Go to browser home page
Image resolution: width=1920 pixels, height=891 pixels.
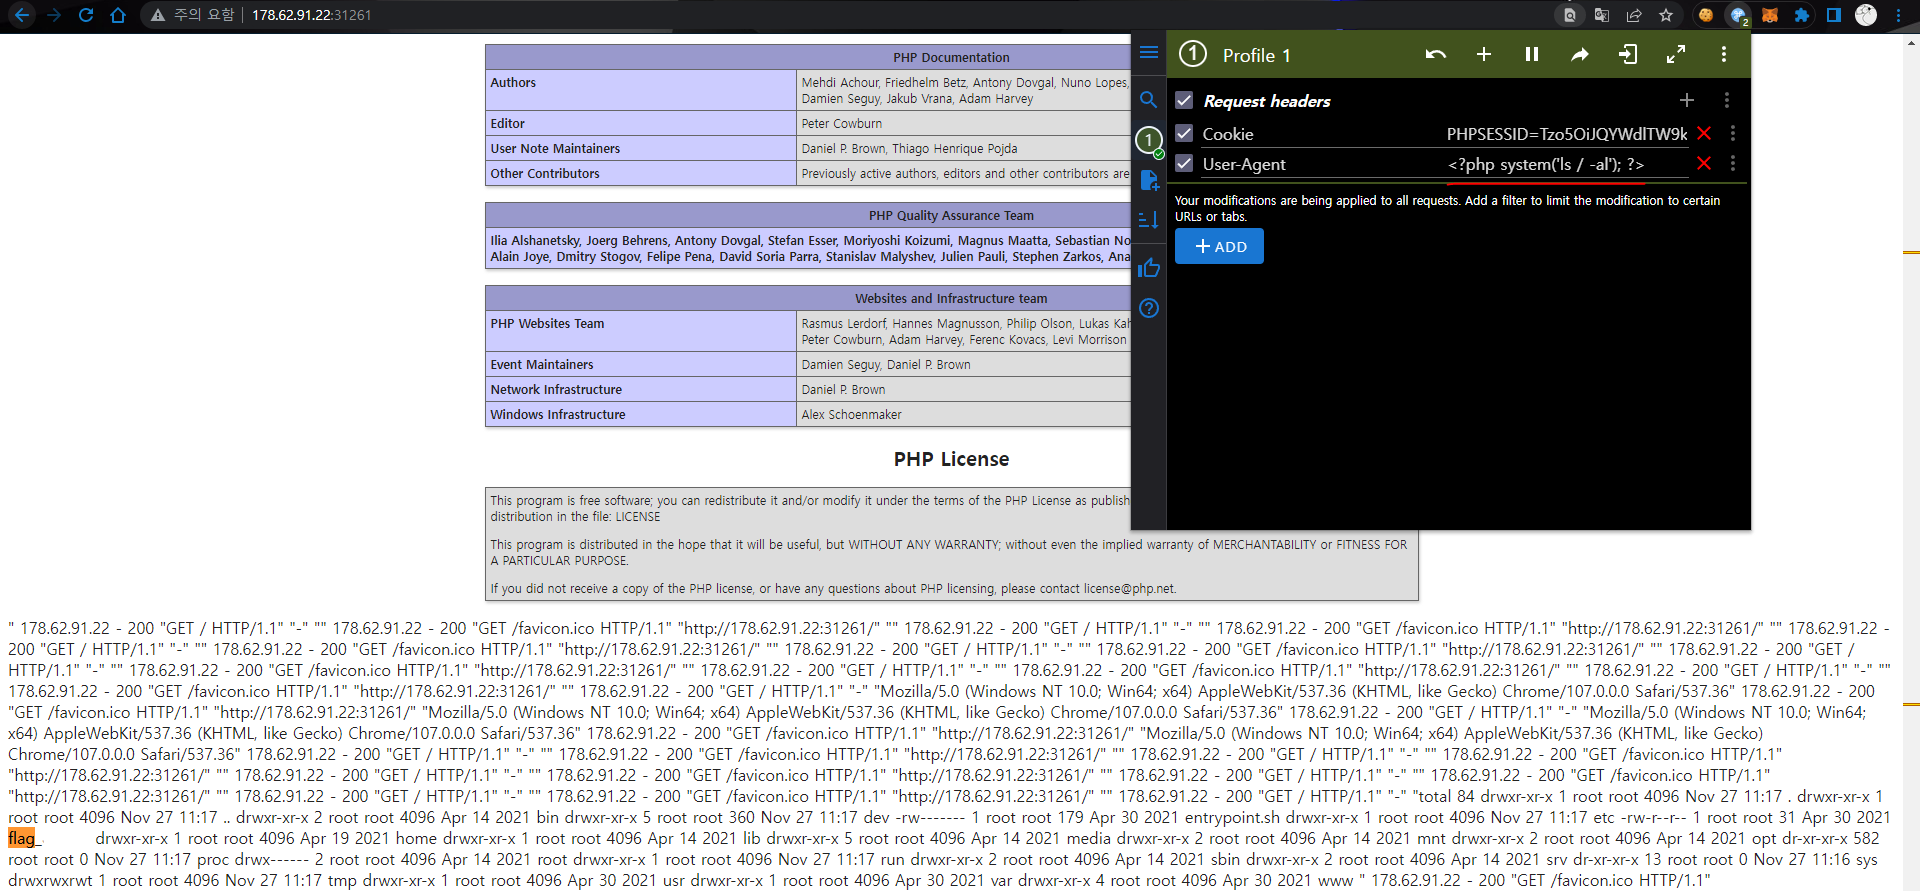point(118,15)
